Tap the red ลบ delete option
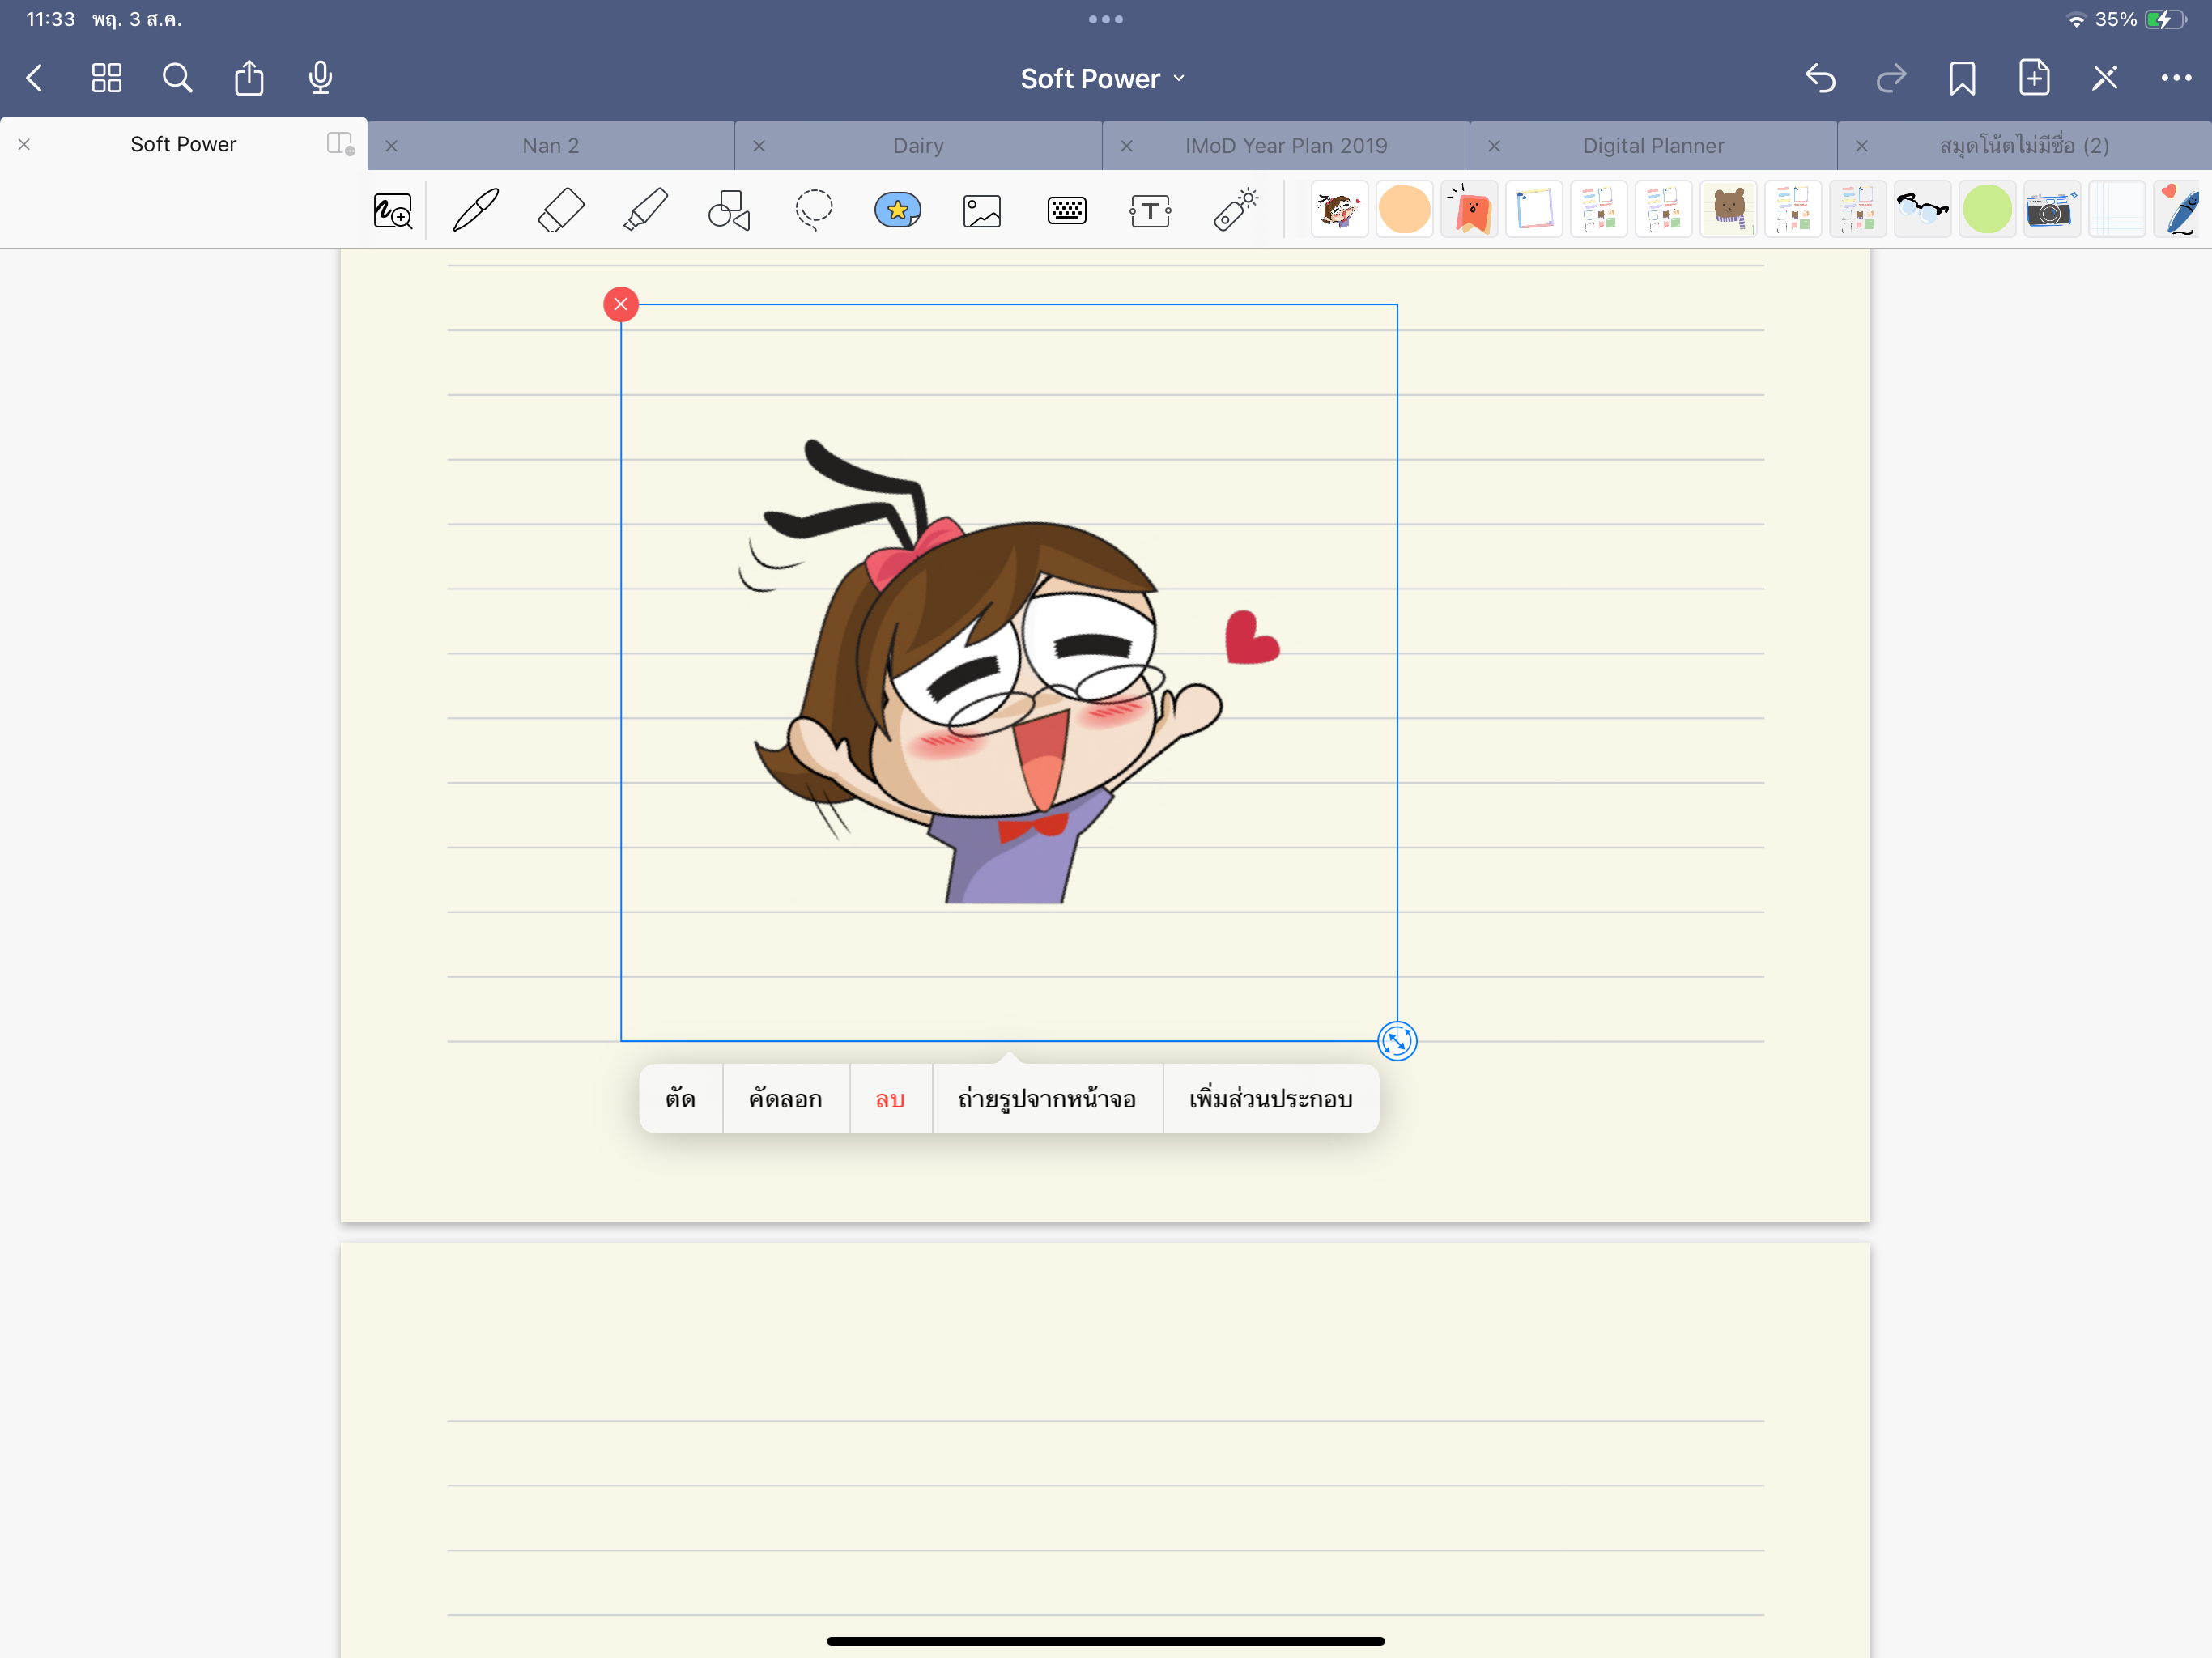This screenshot has height=1658, width=2212. (x=890, y=1099)
